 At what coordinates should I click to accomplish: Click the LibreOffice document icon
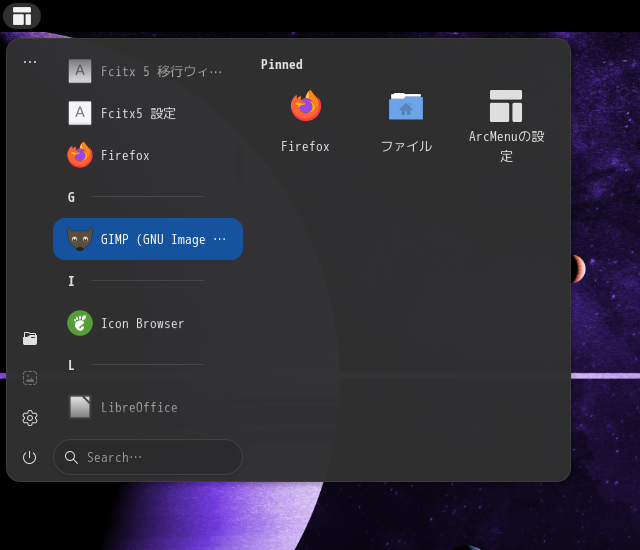pos(80,407)
